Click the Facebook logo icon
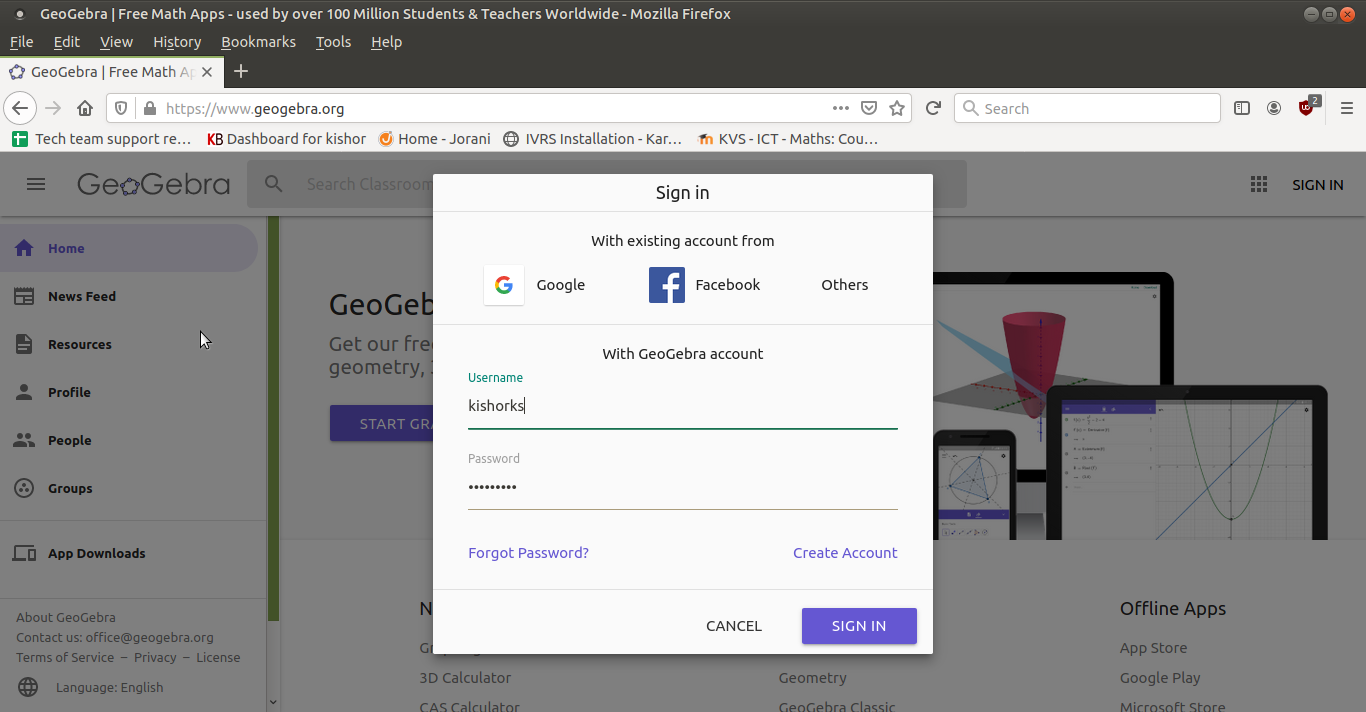This screenshot has height=712, width=1366. 667,285
